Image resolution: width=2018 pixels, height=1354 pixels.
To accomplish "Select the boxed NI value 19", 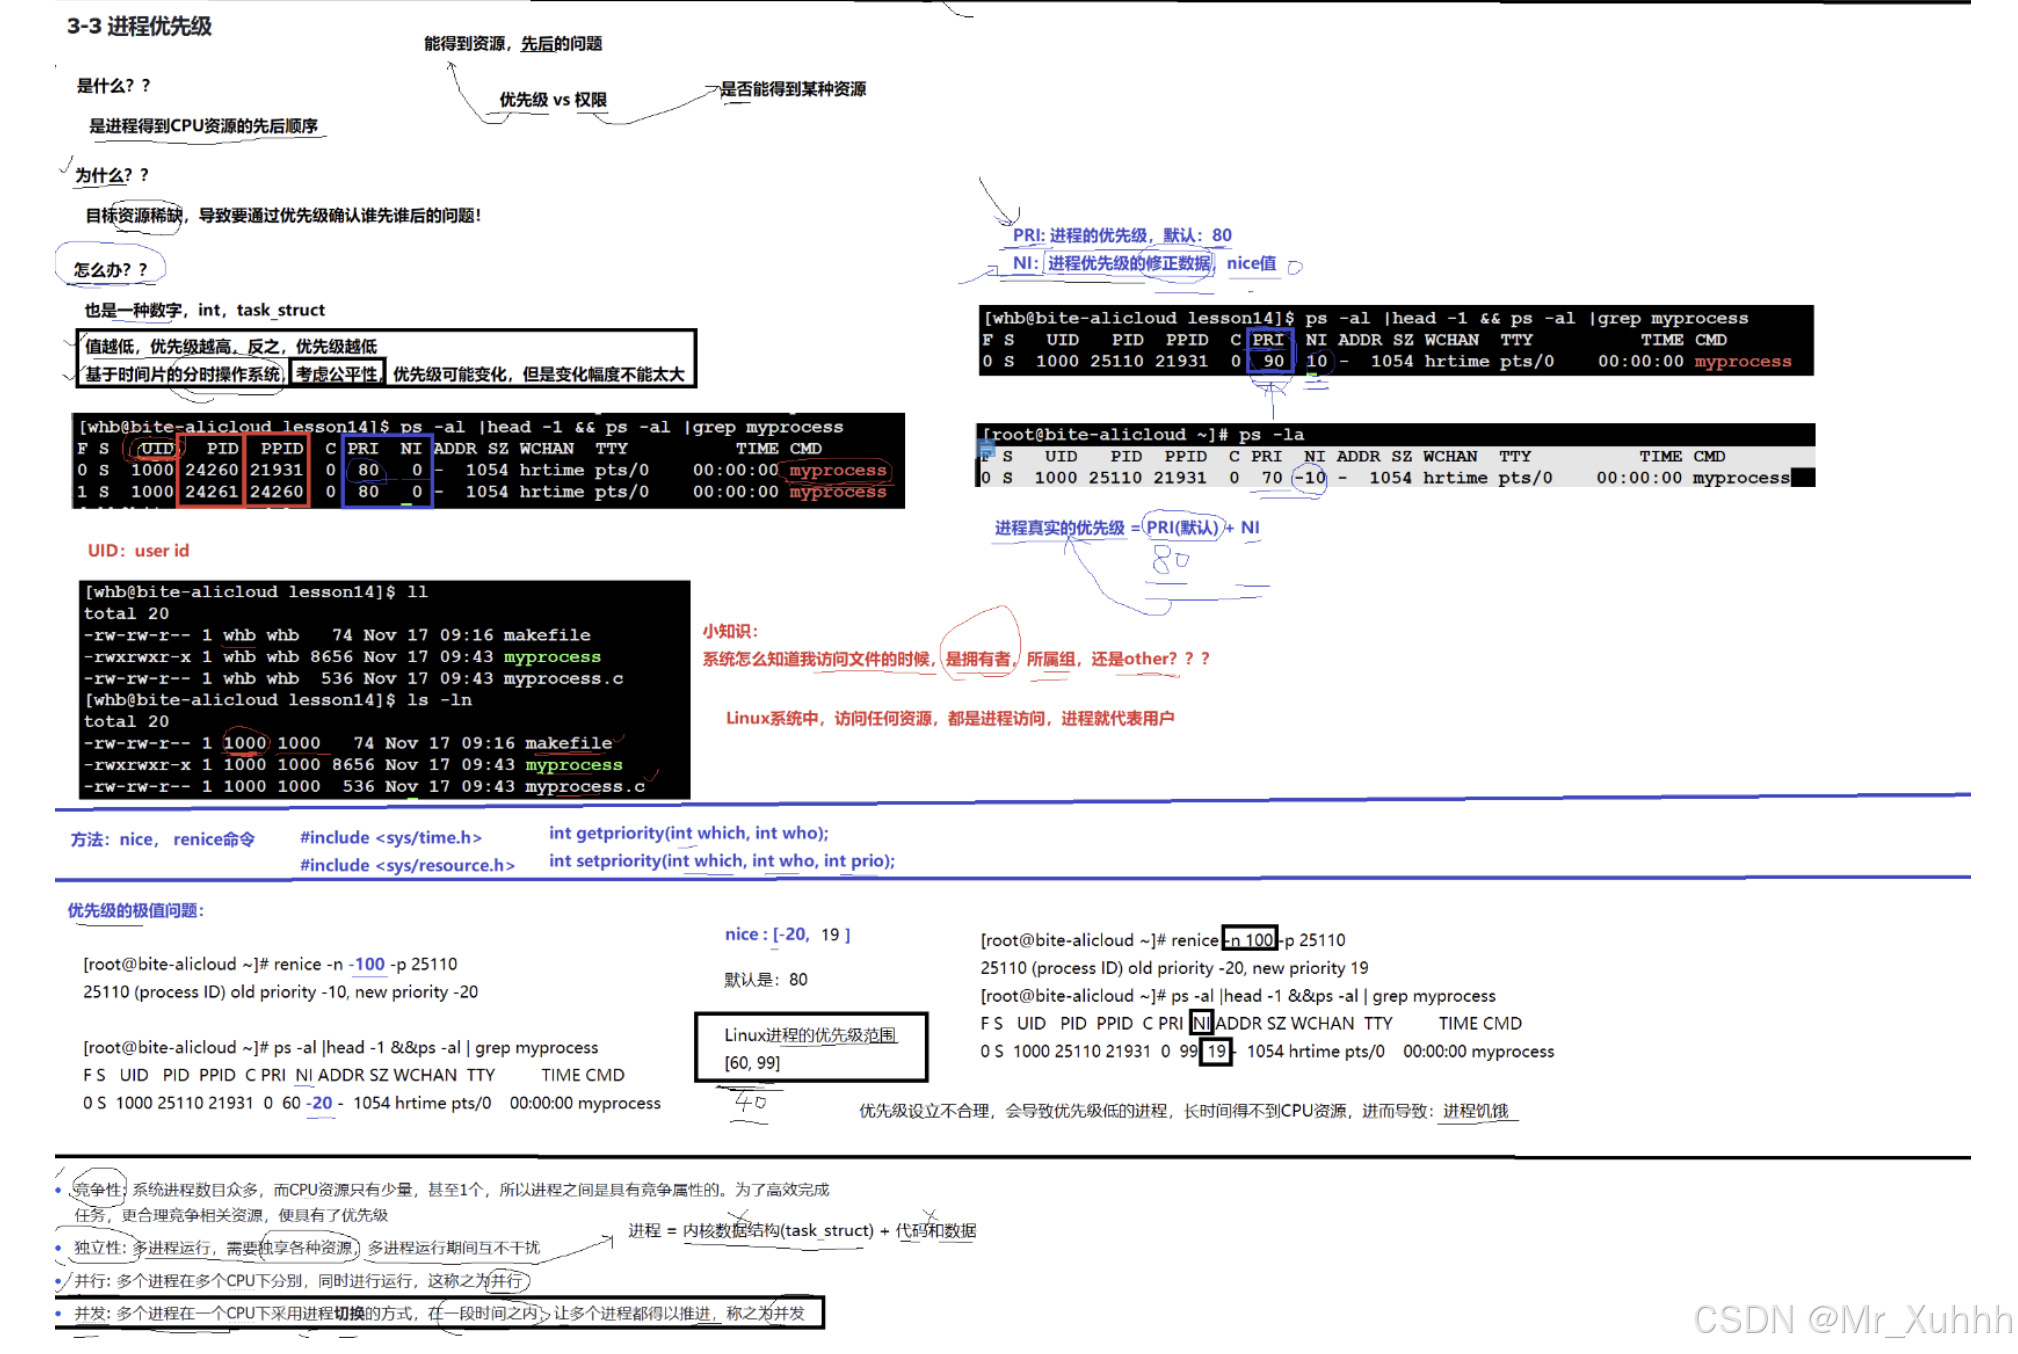I will (1216, 1052).
